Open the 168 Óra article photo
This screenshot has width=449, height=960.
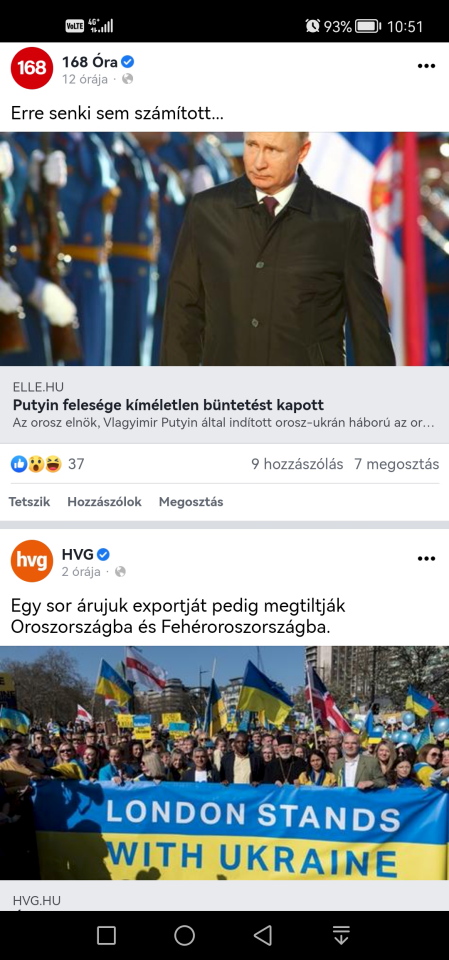[224, 249]
